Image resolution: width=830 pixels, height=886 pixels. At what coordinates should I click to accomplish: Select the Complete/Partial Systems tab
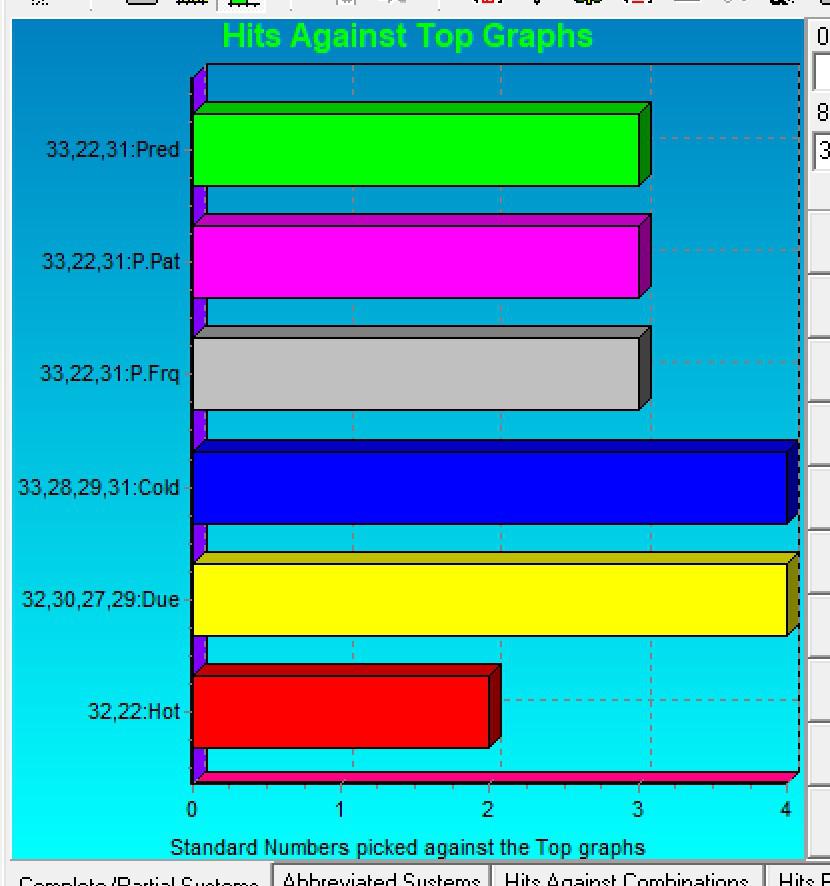(x=139, y=880)
